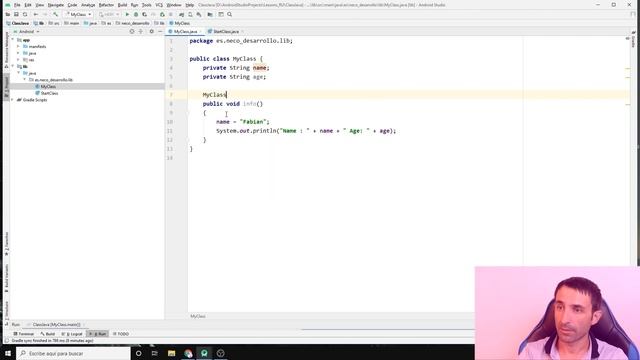
Task: Open the Android project view dropdown
Action: tap(27, 31)
